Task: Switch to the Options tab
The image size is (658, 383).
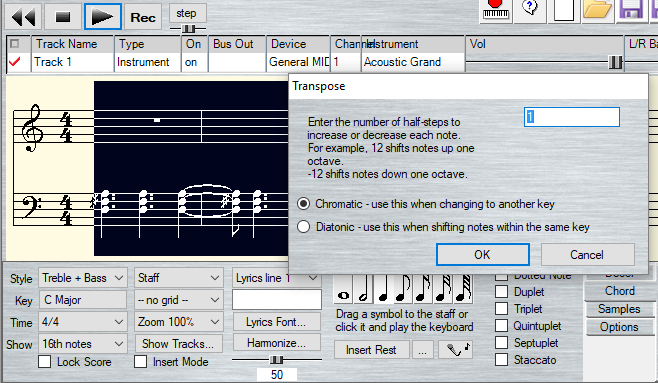Action: pos(619,327)
